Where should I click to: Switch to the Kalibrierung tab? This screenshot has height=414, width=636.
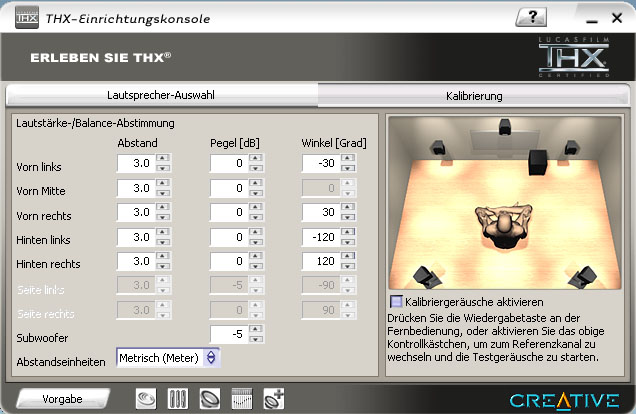[x=474, y=96]
